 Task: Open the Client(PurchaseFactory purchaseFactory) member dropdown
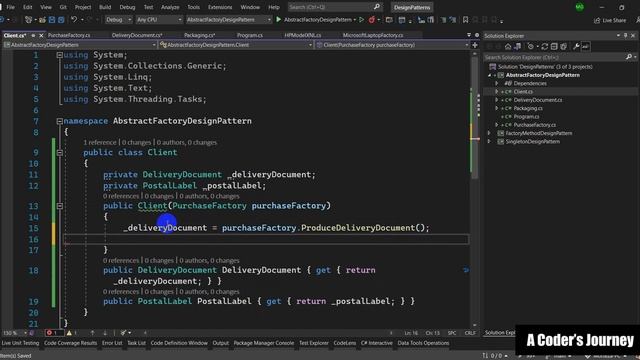pos(393,45)
